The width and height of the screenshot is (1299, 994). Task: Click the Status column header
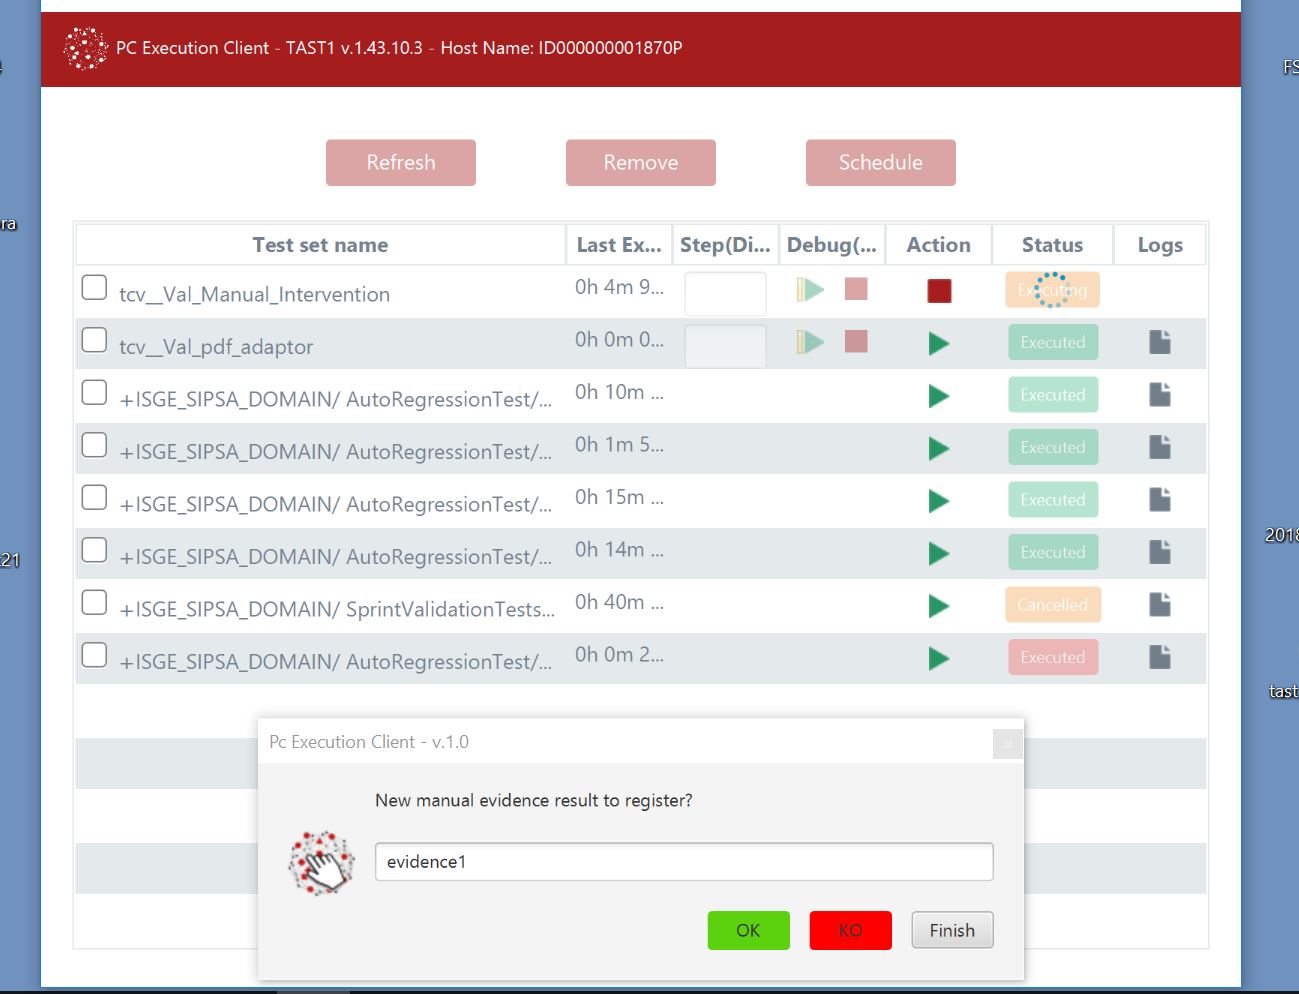(x=1052, y=245)
